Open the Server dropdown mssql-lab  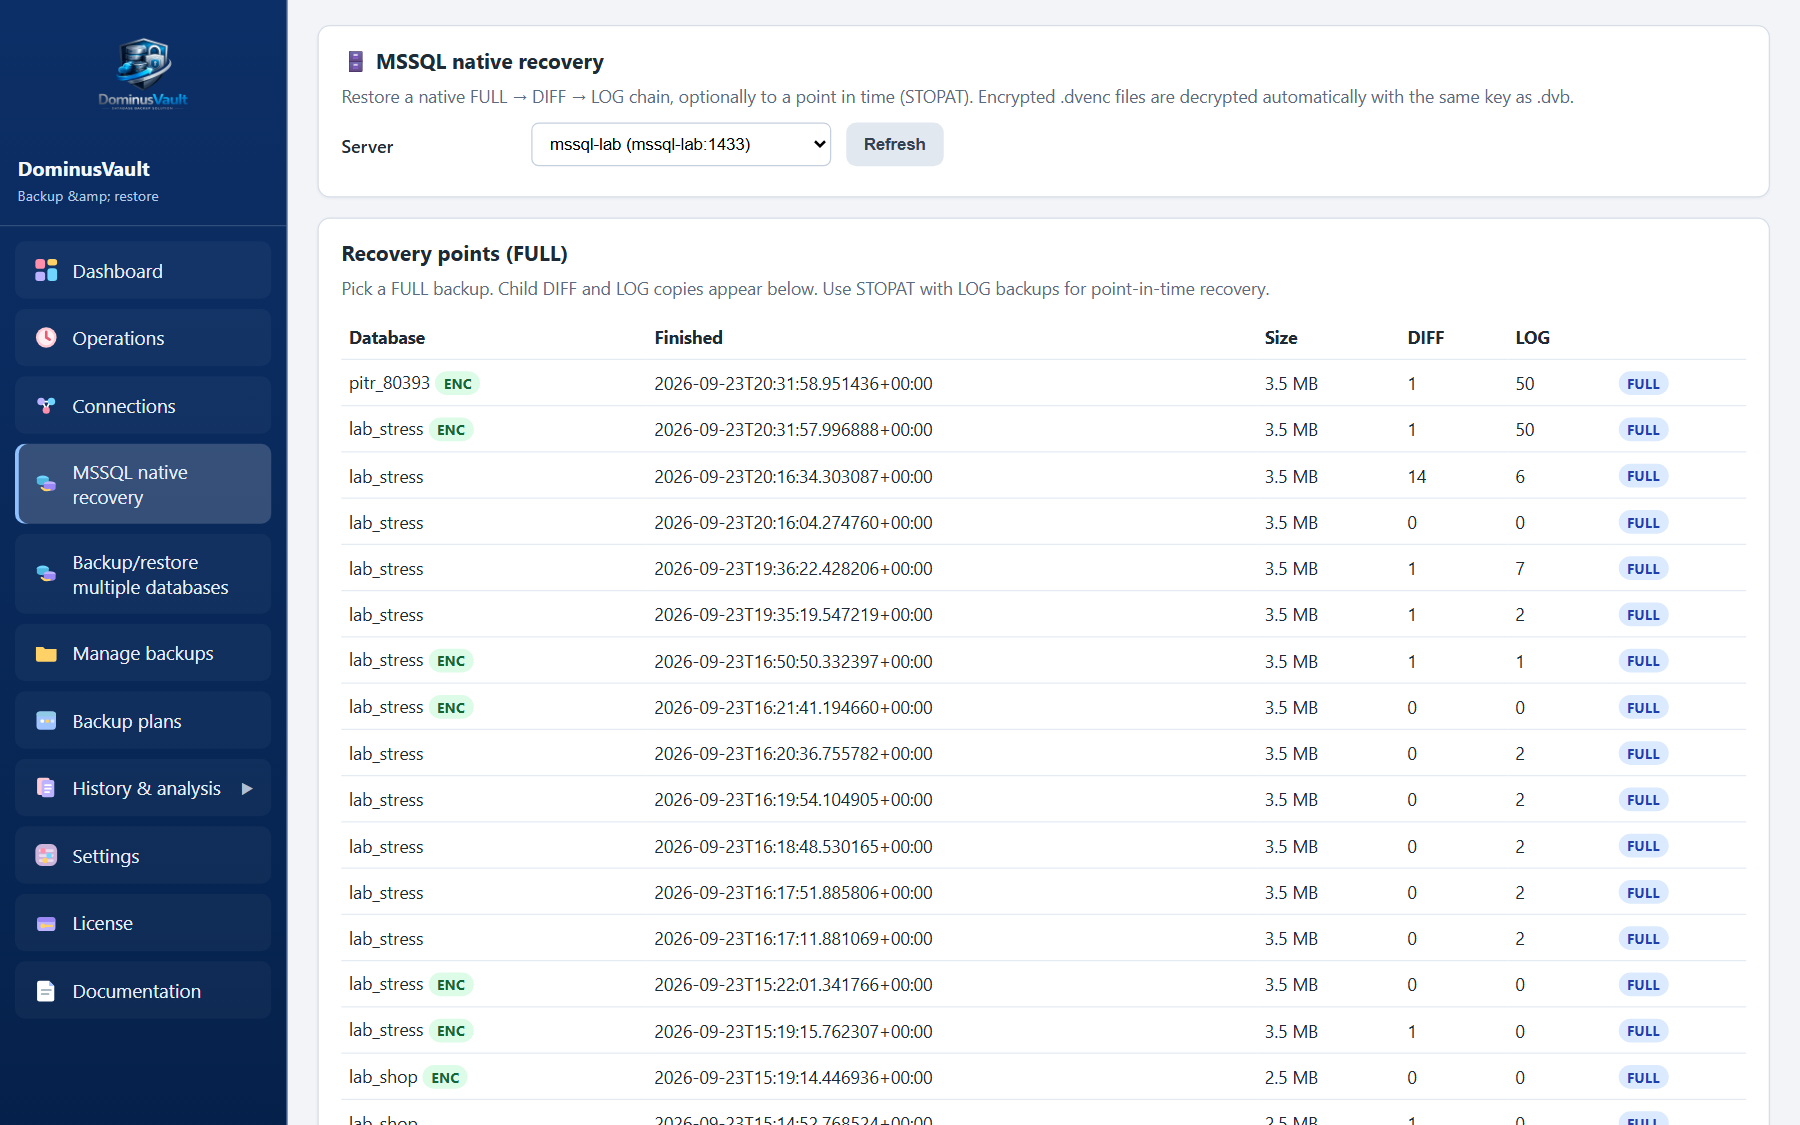[681, 144]
